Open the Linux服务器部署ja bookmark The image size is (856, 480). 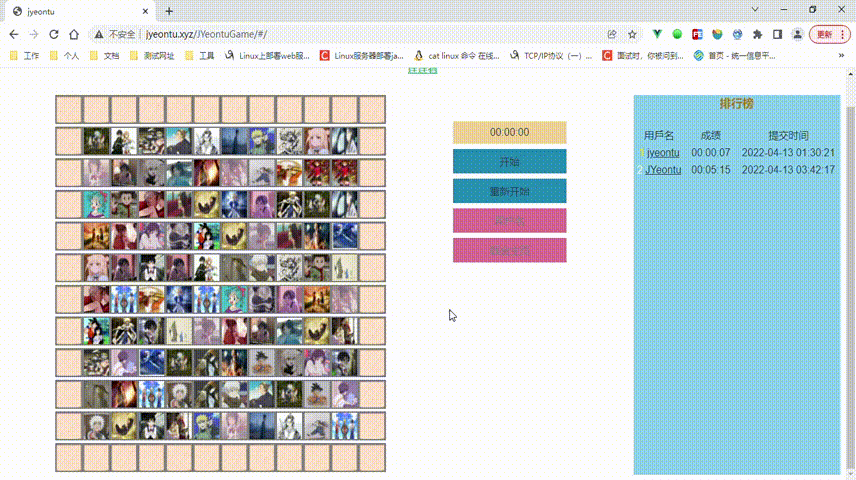click(362, 56)
